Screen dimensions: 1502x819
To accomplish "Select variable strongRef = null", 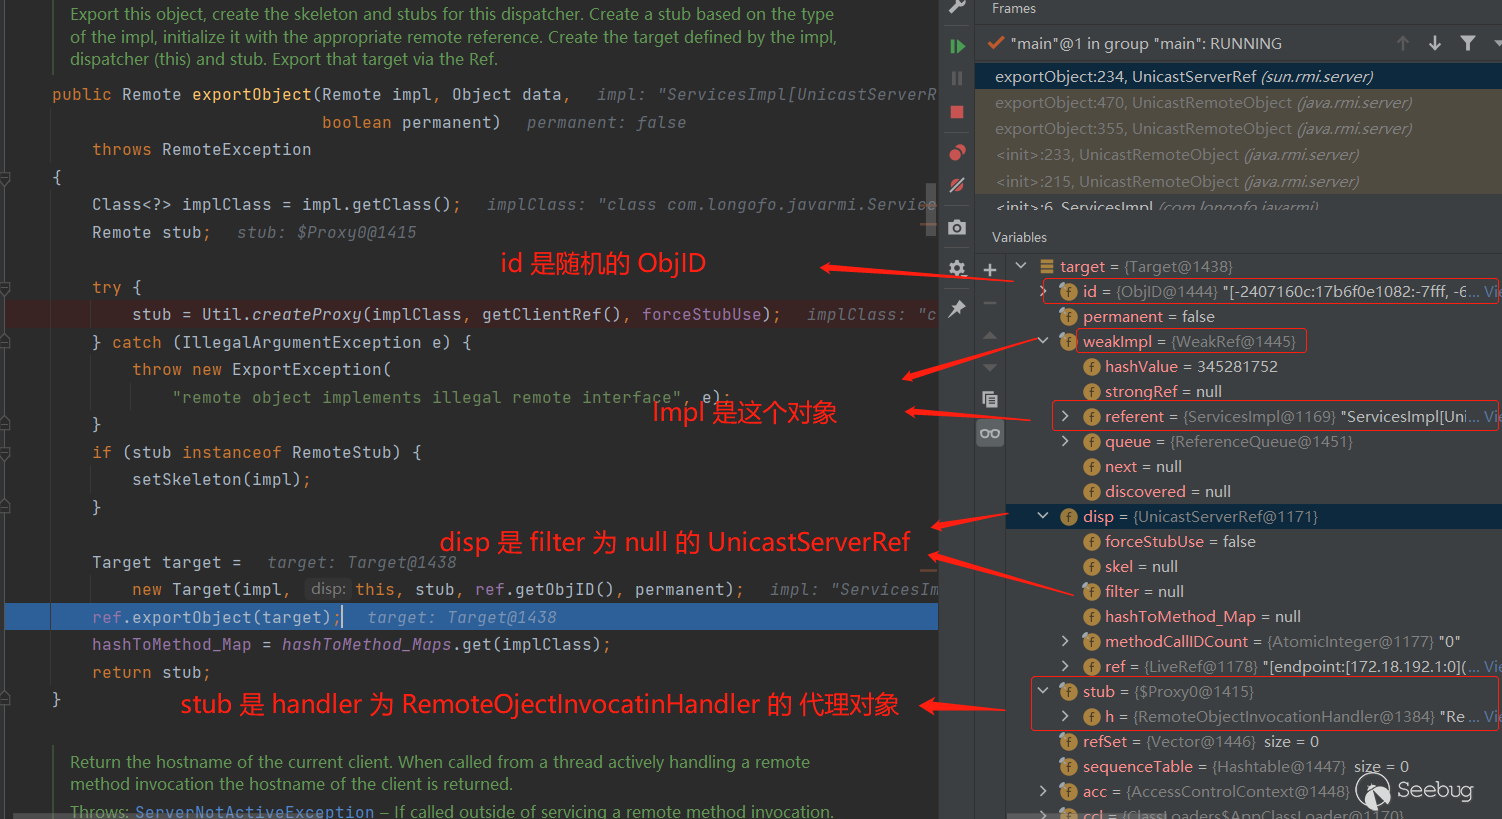I will coord(1163,391).
